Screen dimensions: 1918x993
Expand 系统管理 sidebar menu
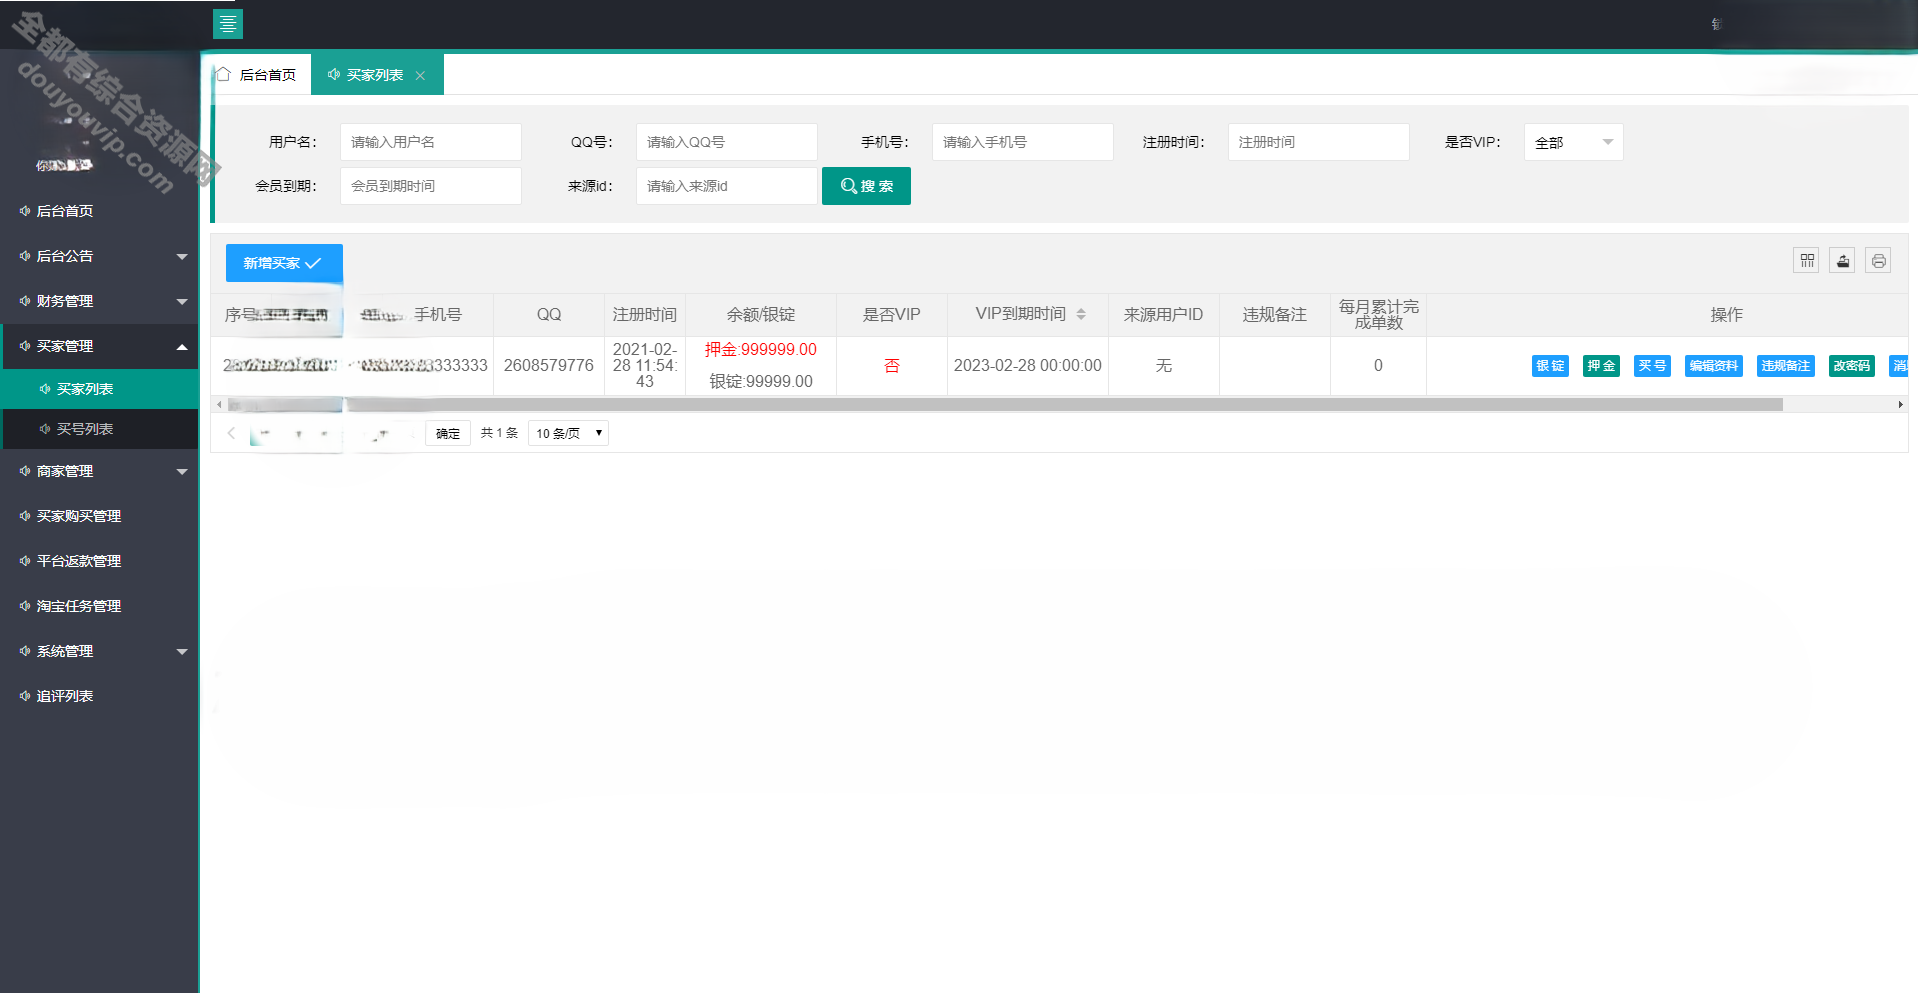(100, 651)
